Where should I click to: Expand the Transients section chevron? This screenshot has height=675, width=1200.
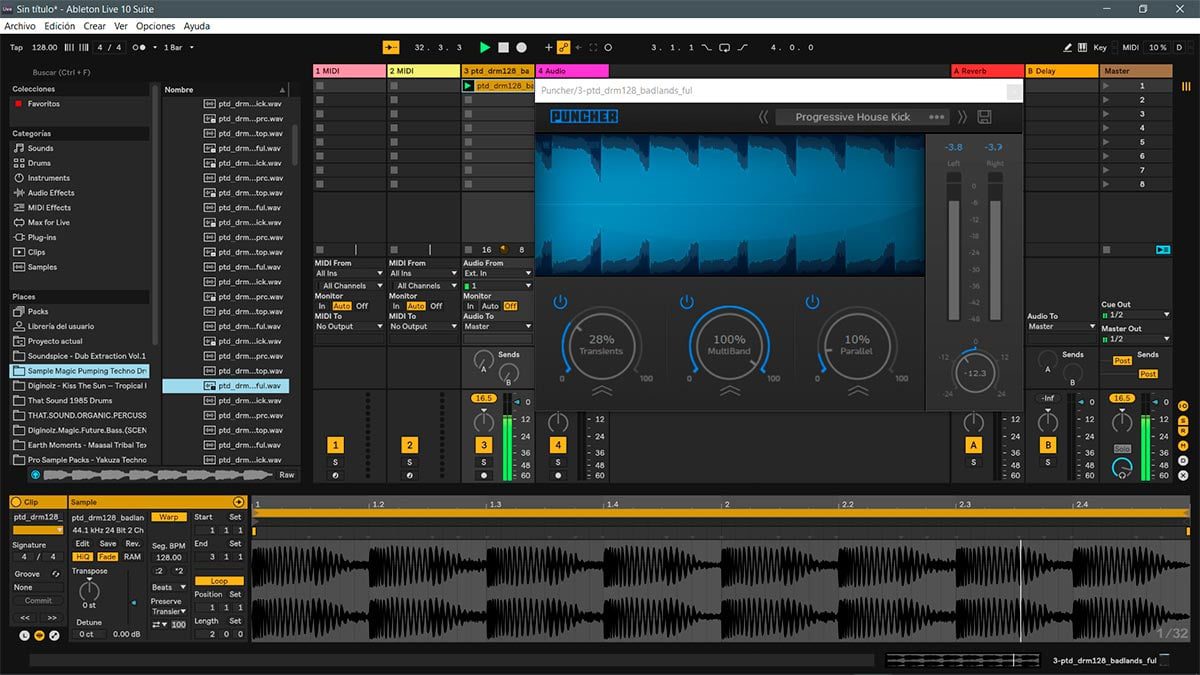tap(602, 391)
